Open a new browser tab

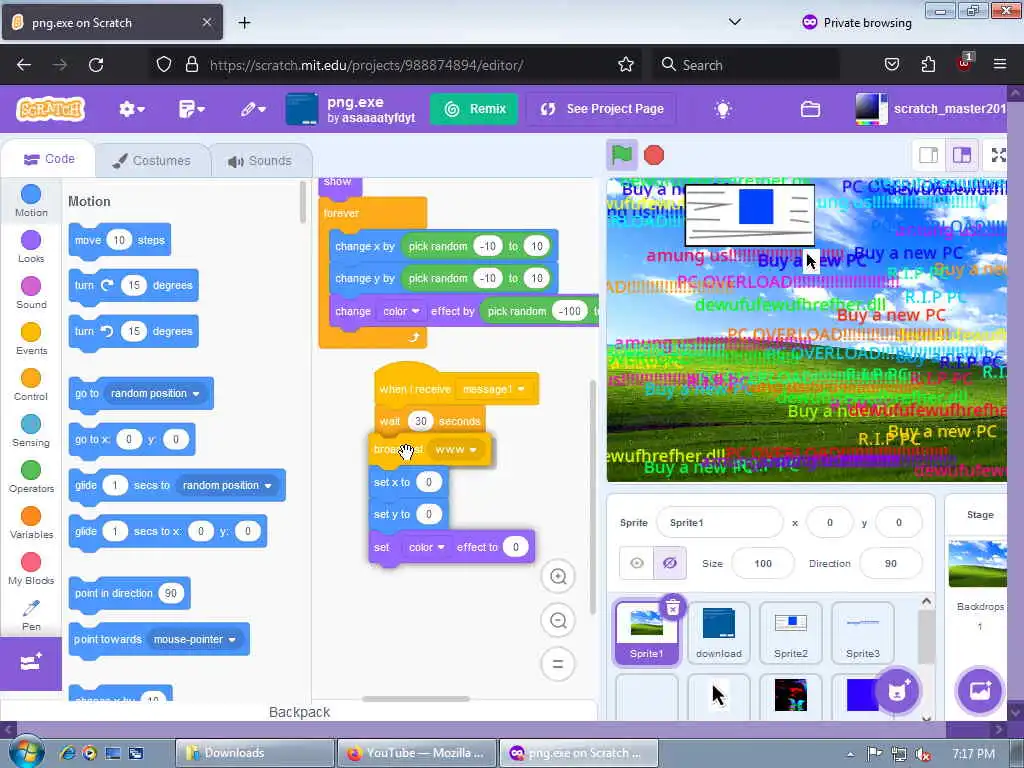pyautogui.click(x=244, y=23)
